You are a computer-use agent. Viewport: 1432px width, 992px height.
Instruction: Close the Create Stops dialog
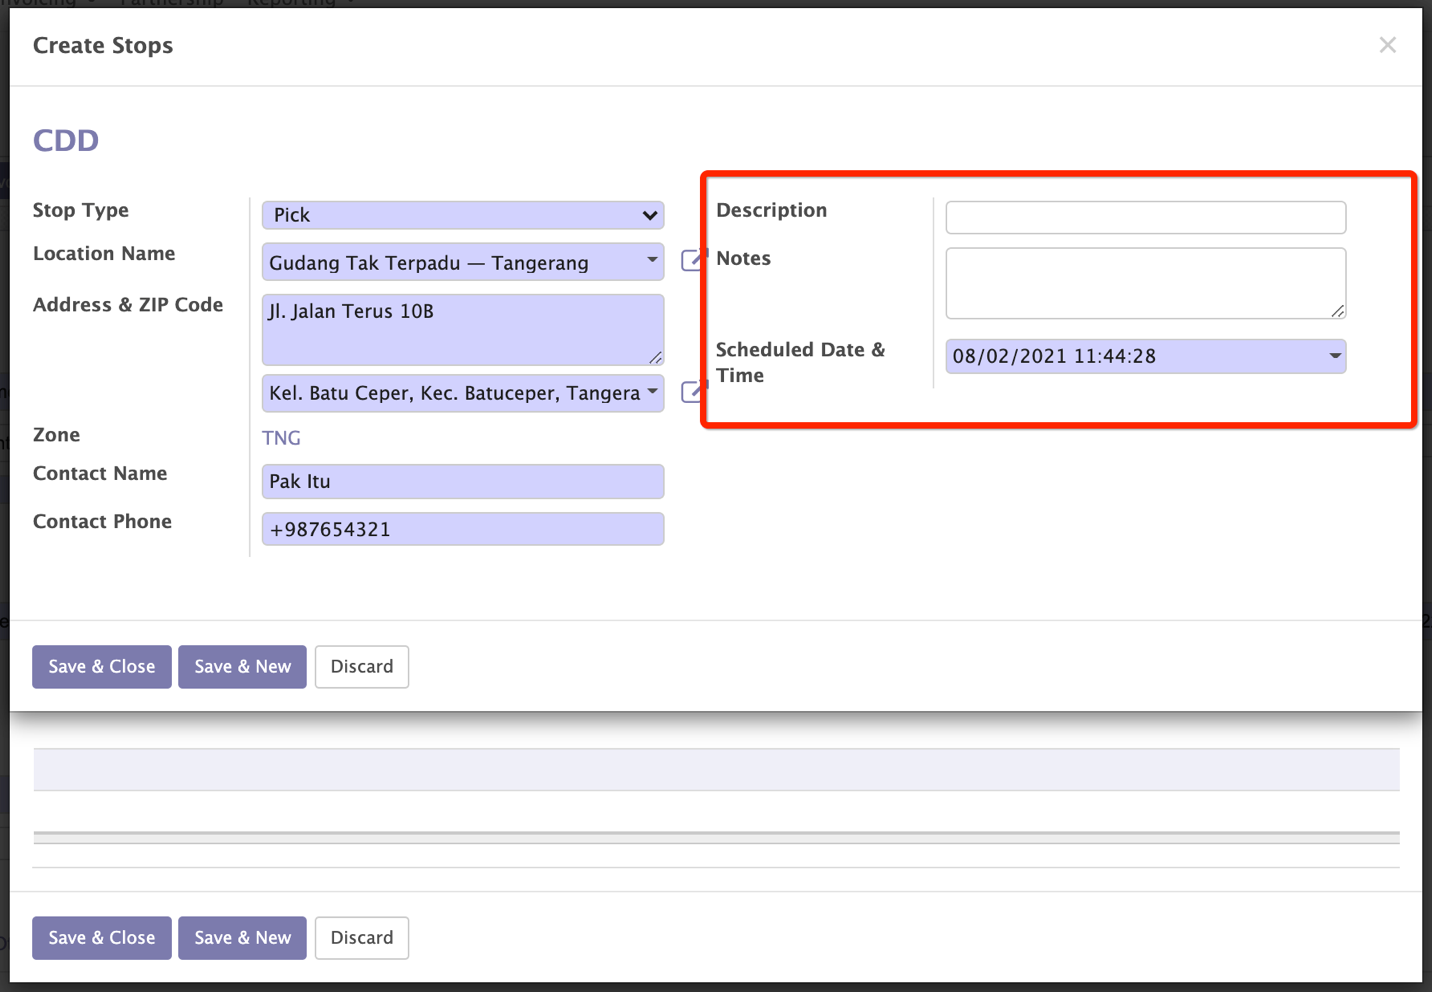1387,45
